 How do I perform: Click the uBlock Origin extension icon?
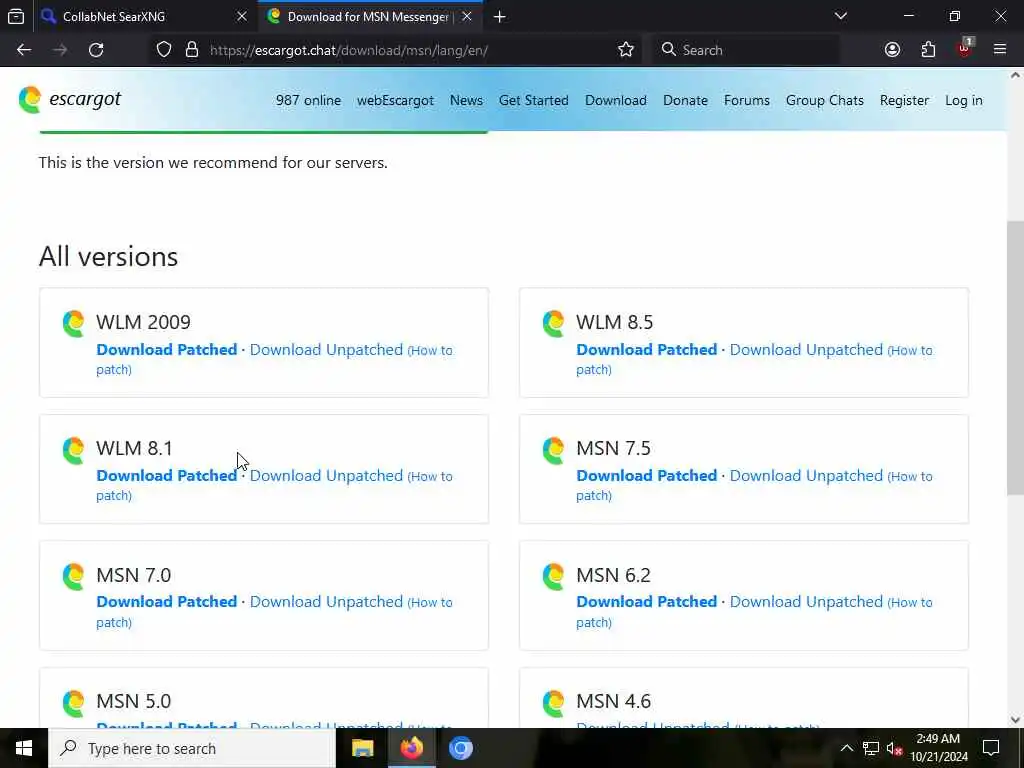(965, 48)
